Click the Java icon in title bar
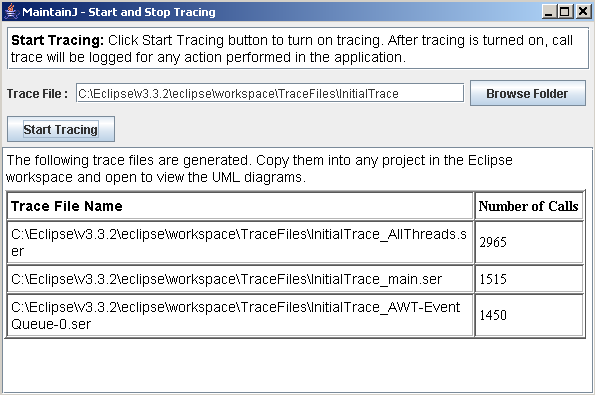The image size is (595, 395). [x=11, y=11]
